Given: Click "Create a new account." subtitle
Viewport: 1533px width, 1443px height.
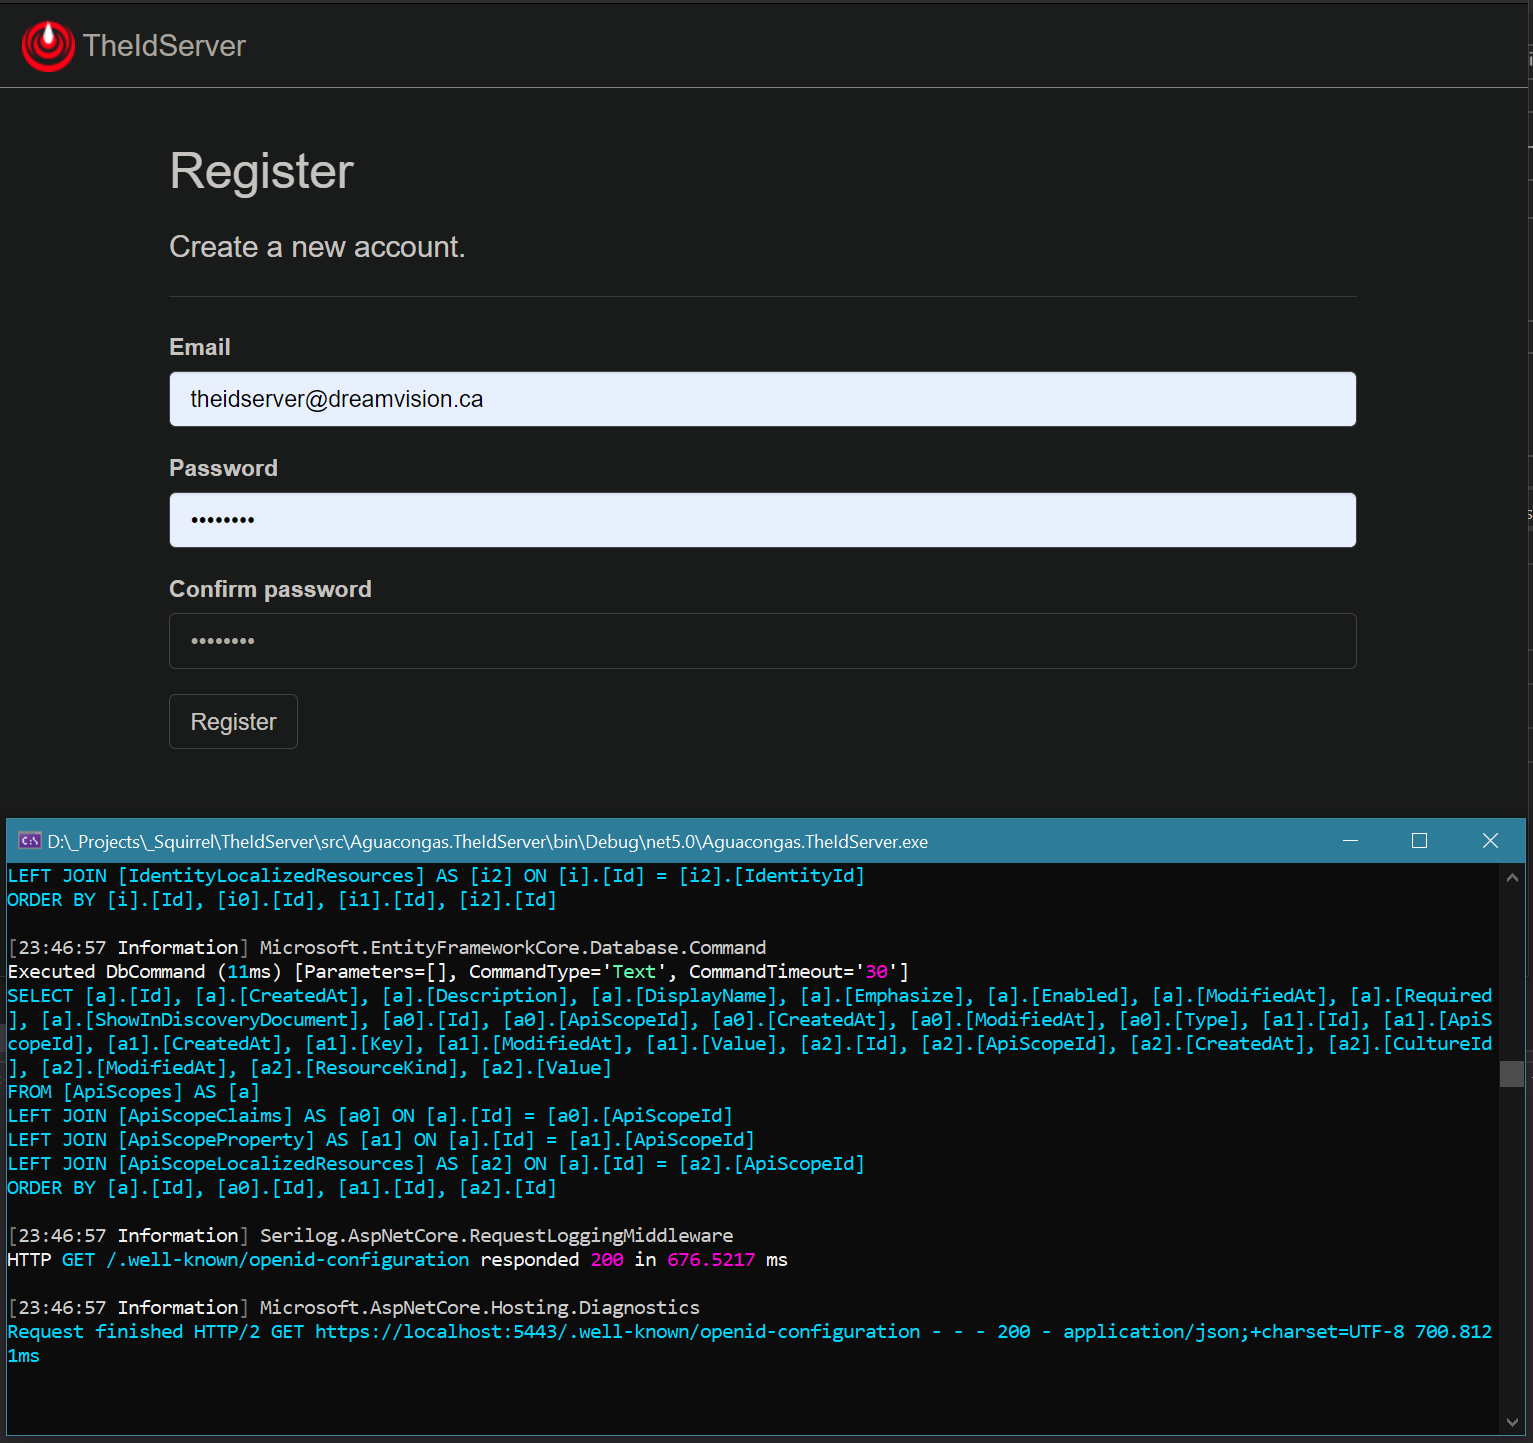Looking at the screenshot, I should click(317, 247).
